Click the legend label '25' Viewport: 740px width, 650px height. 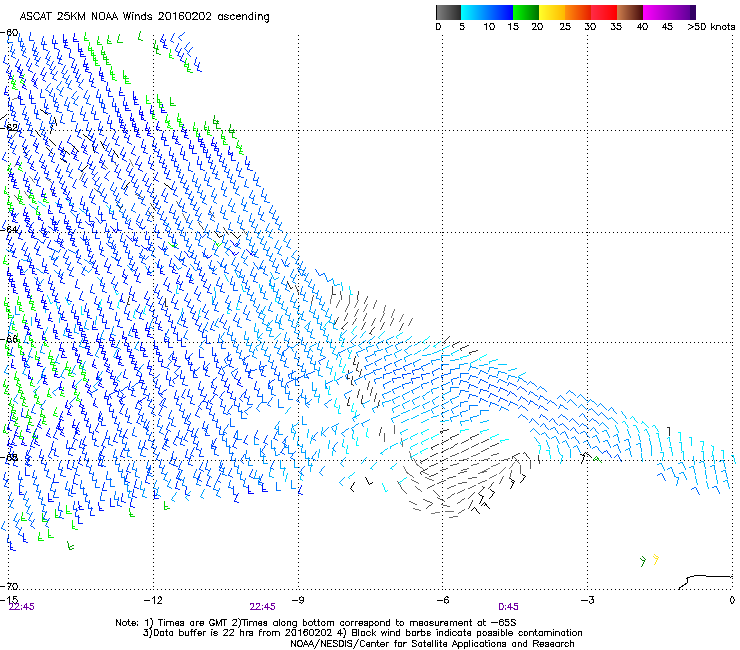[565, 27]
